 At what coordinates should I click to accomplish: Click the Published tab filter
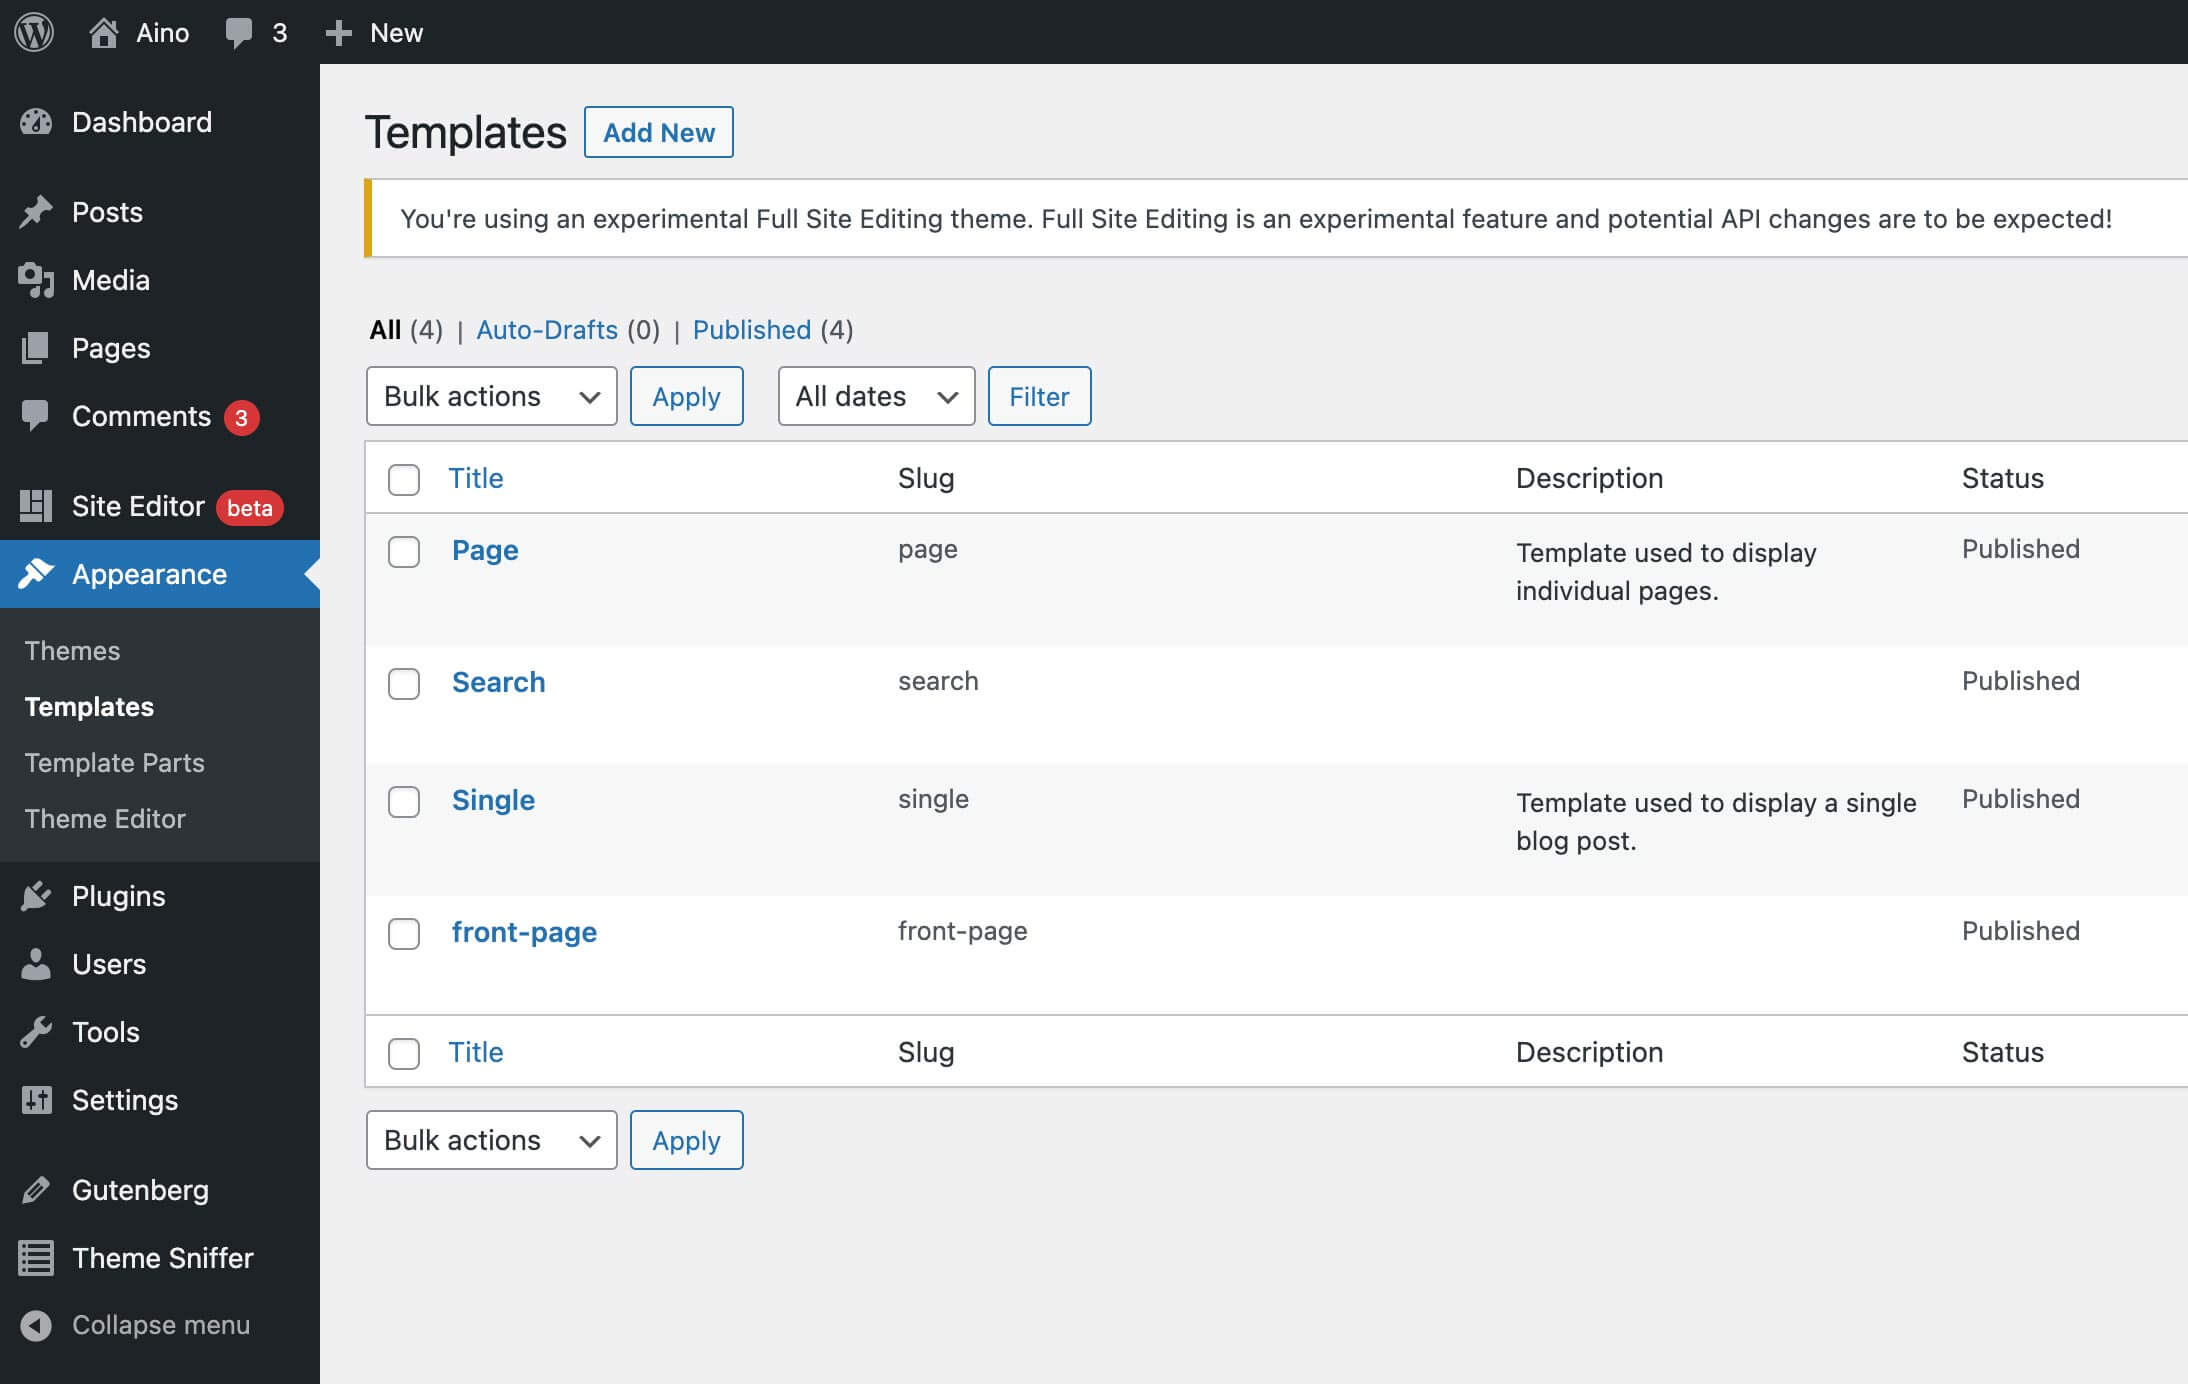(752, 328)
